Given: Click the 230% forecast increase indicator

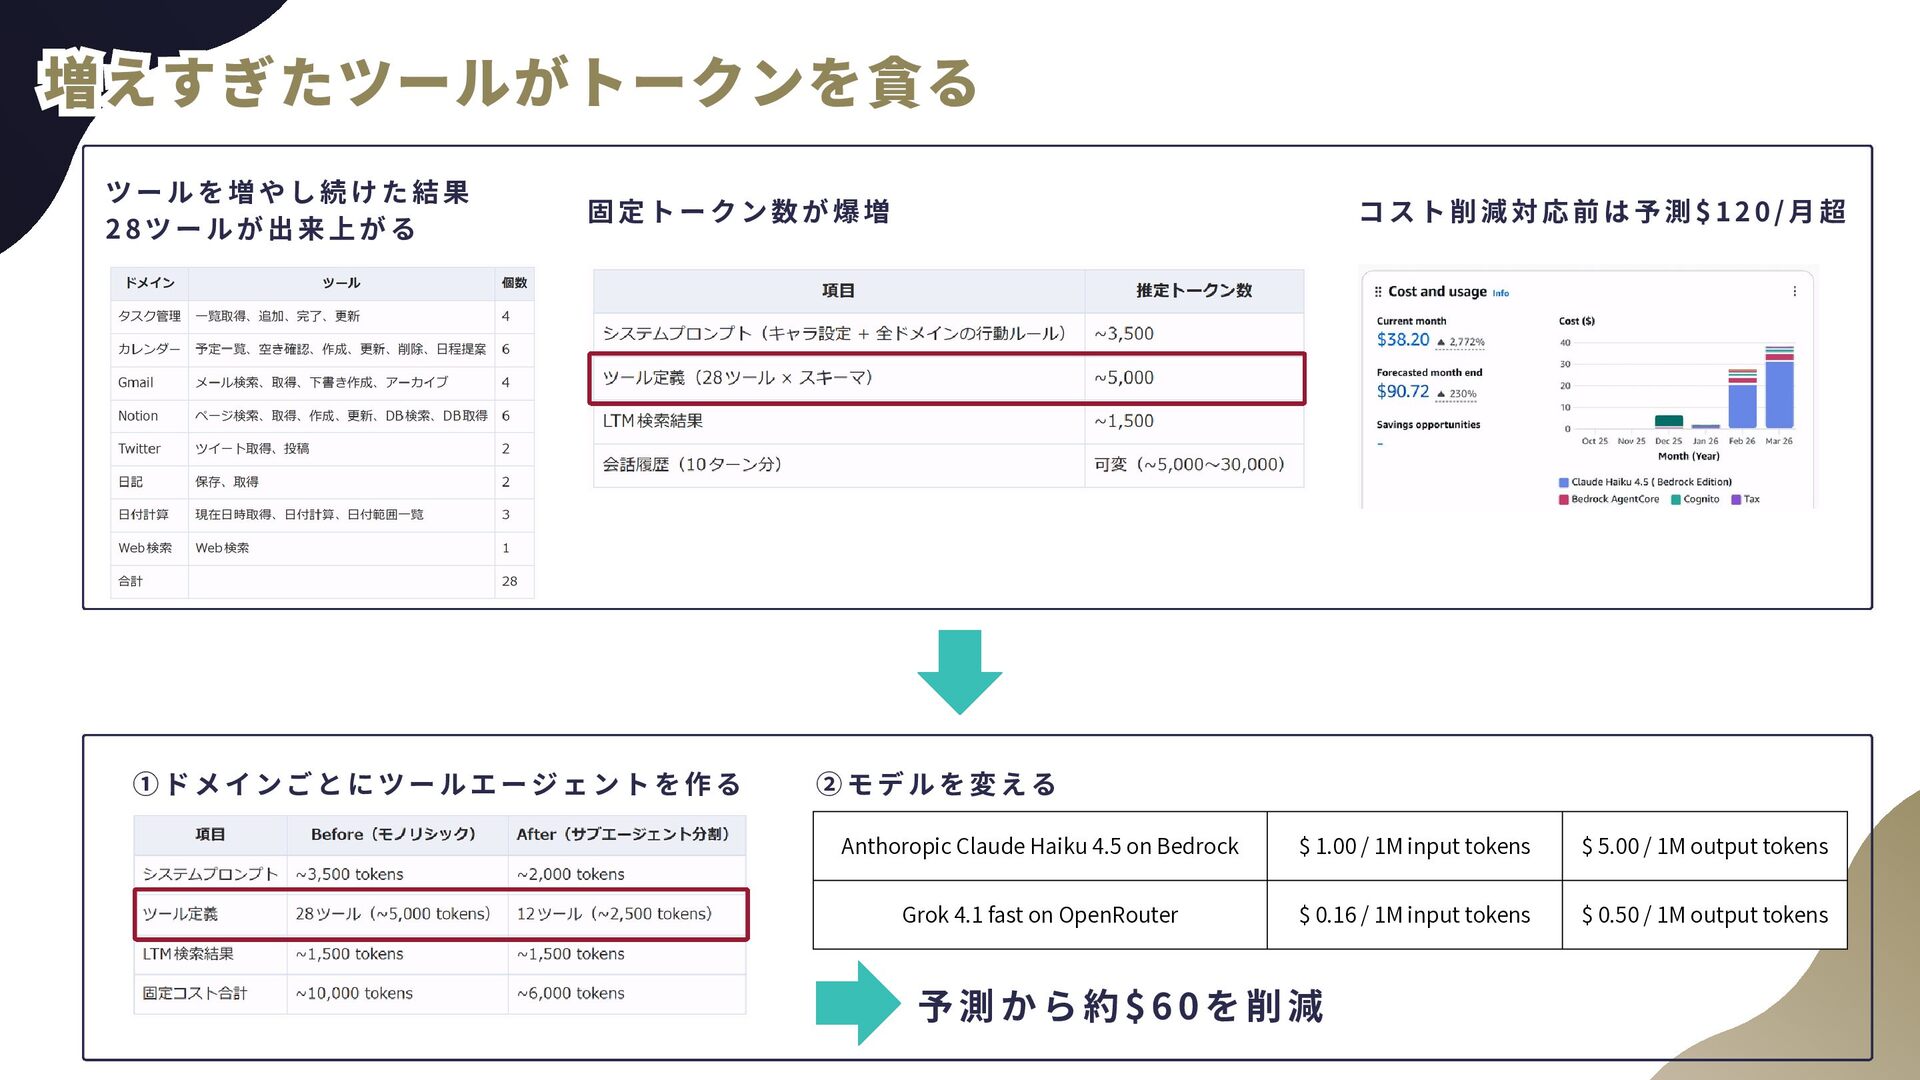Looking at the screenshot, I should tap(1441, 394).
